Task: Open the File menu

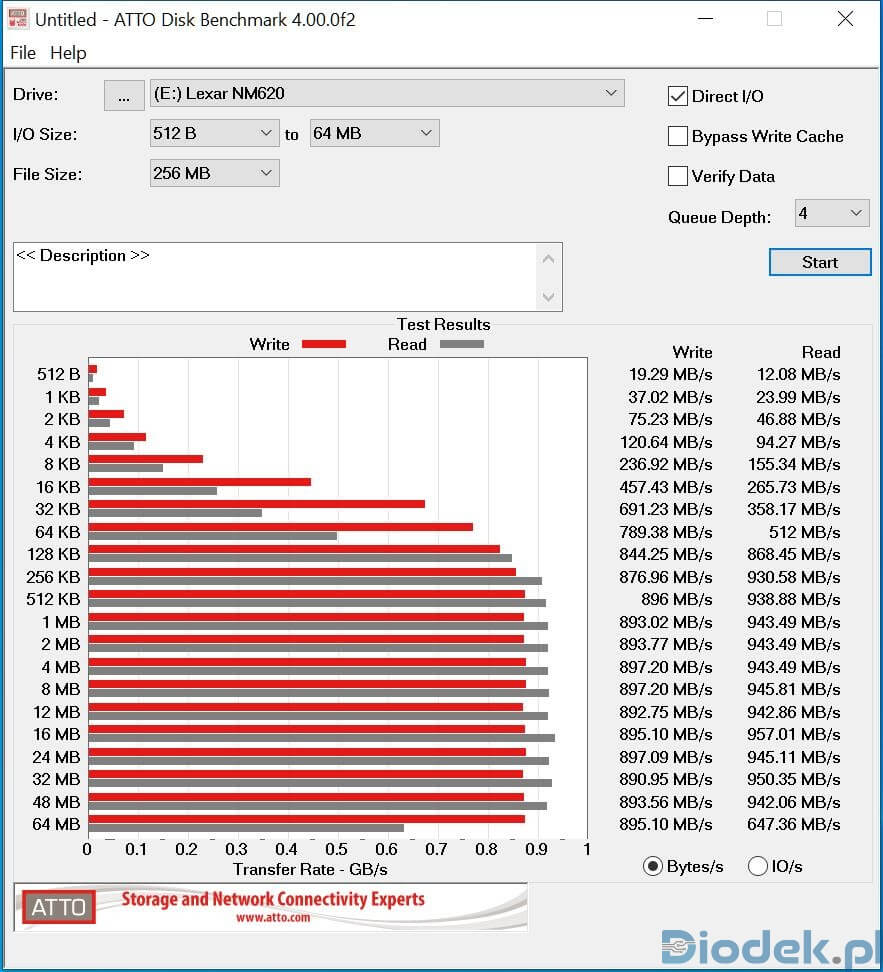Action: coord(22,53)
